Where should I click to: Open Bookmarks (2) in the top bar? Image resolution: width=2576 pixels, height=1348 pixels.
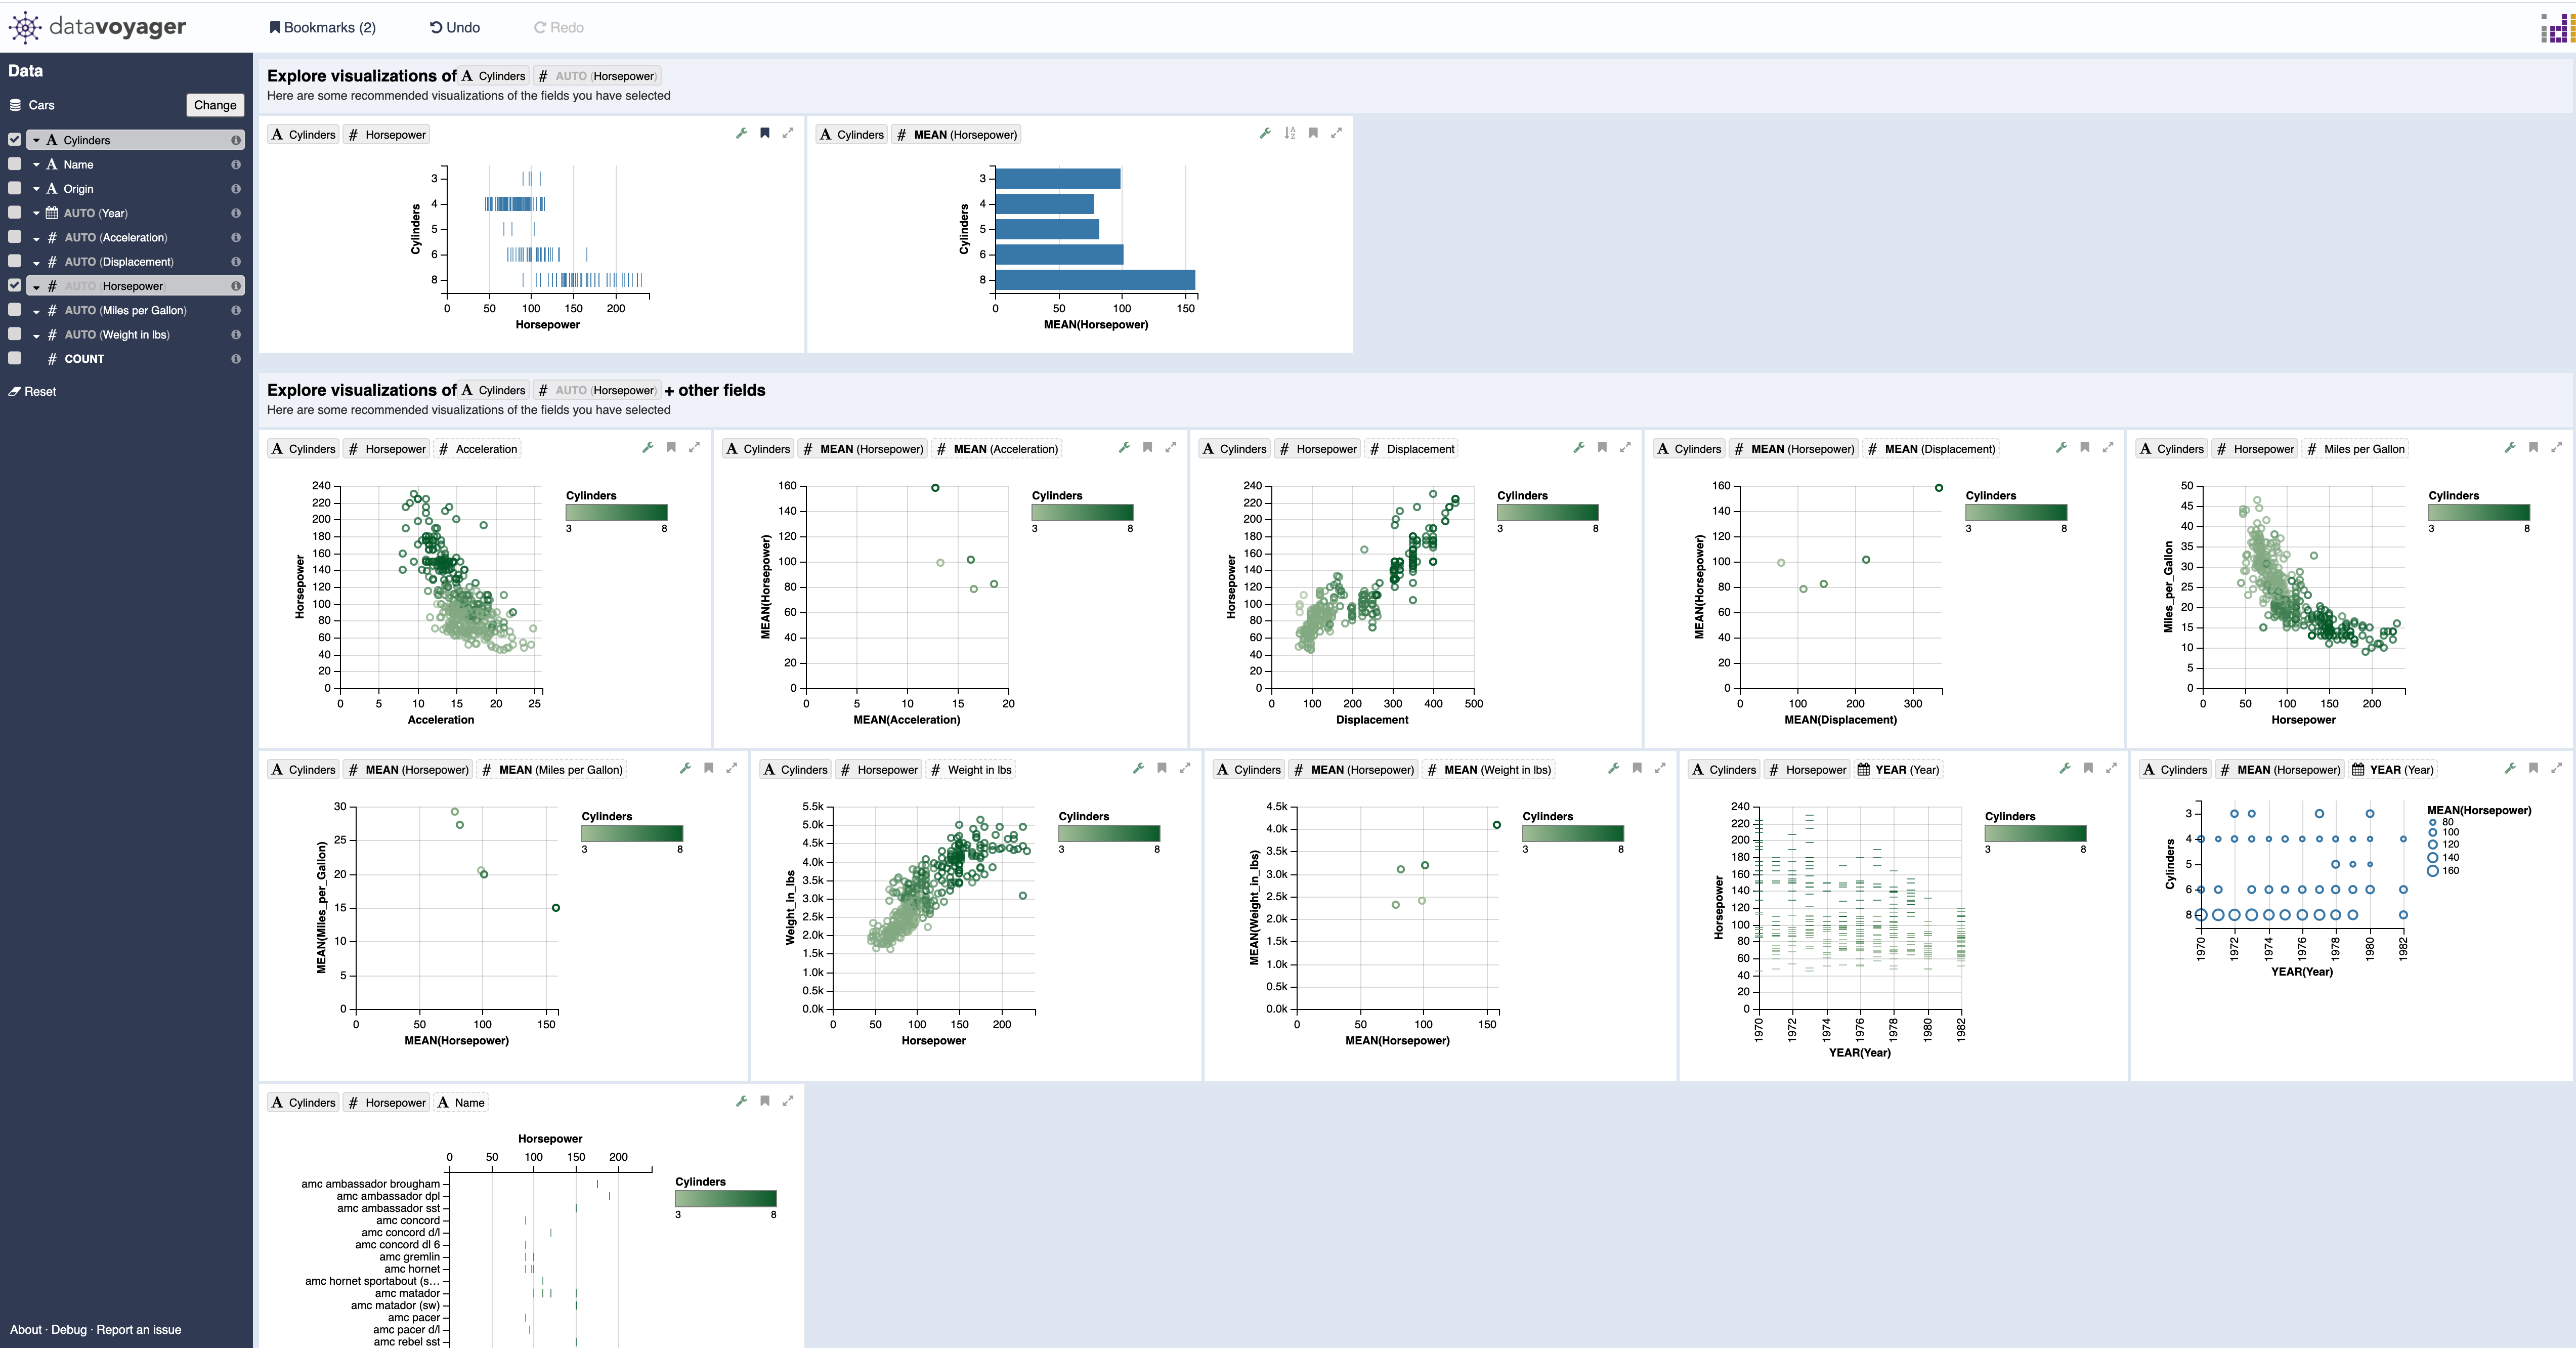322,27
